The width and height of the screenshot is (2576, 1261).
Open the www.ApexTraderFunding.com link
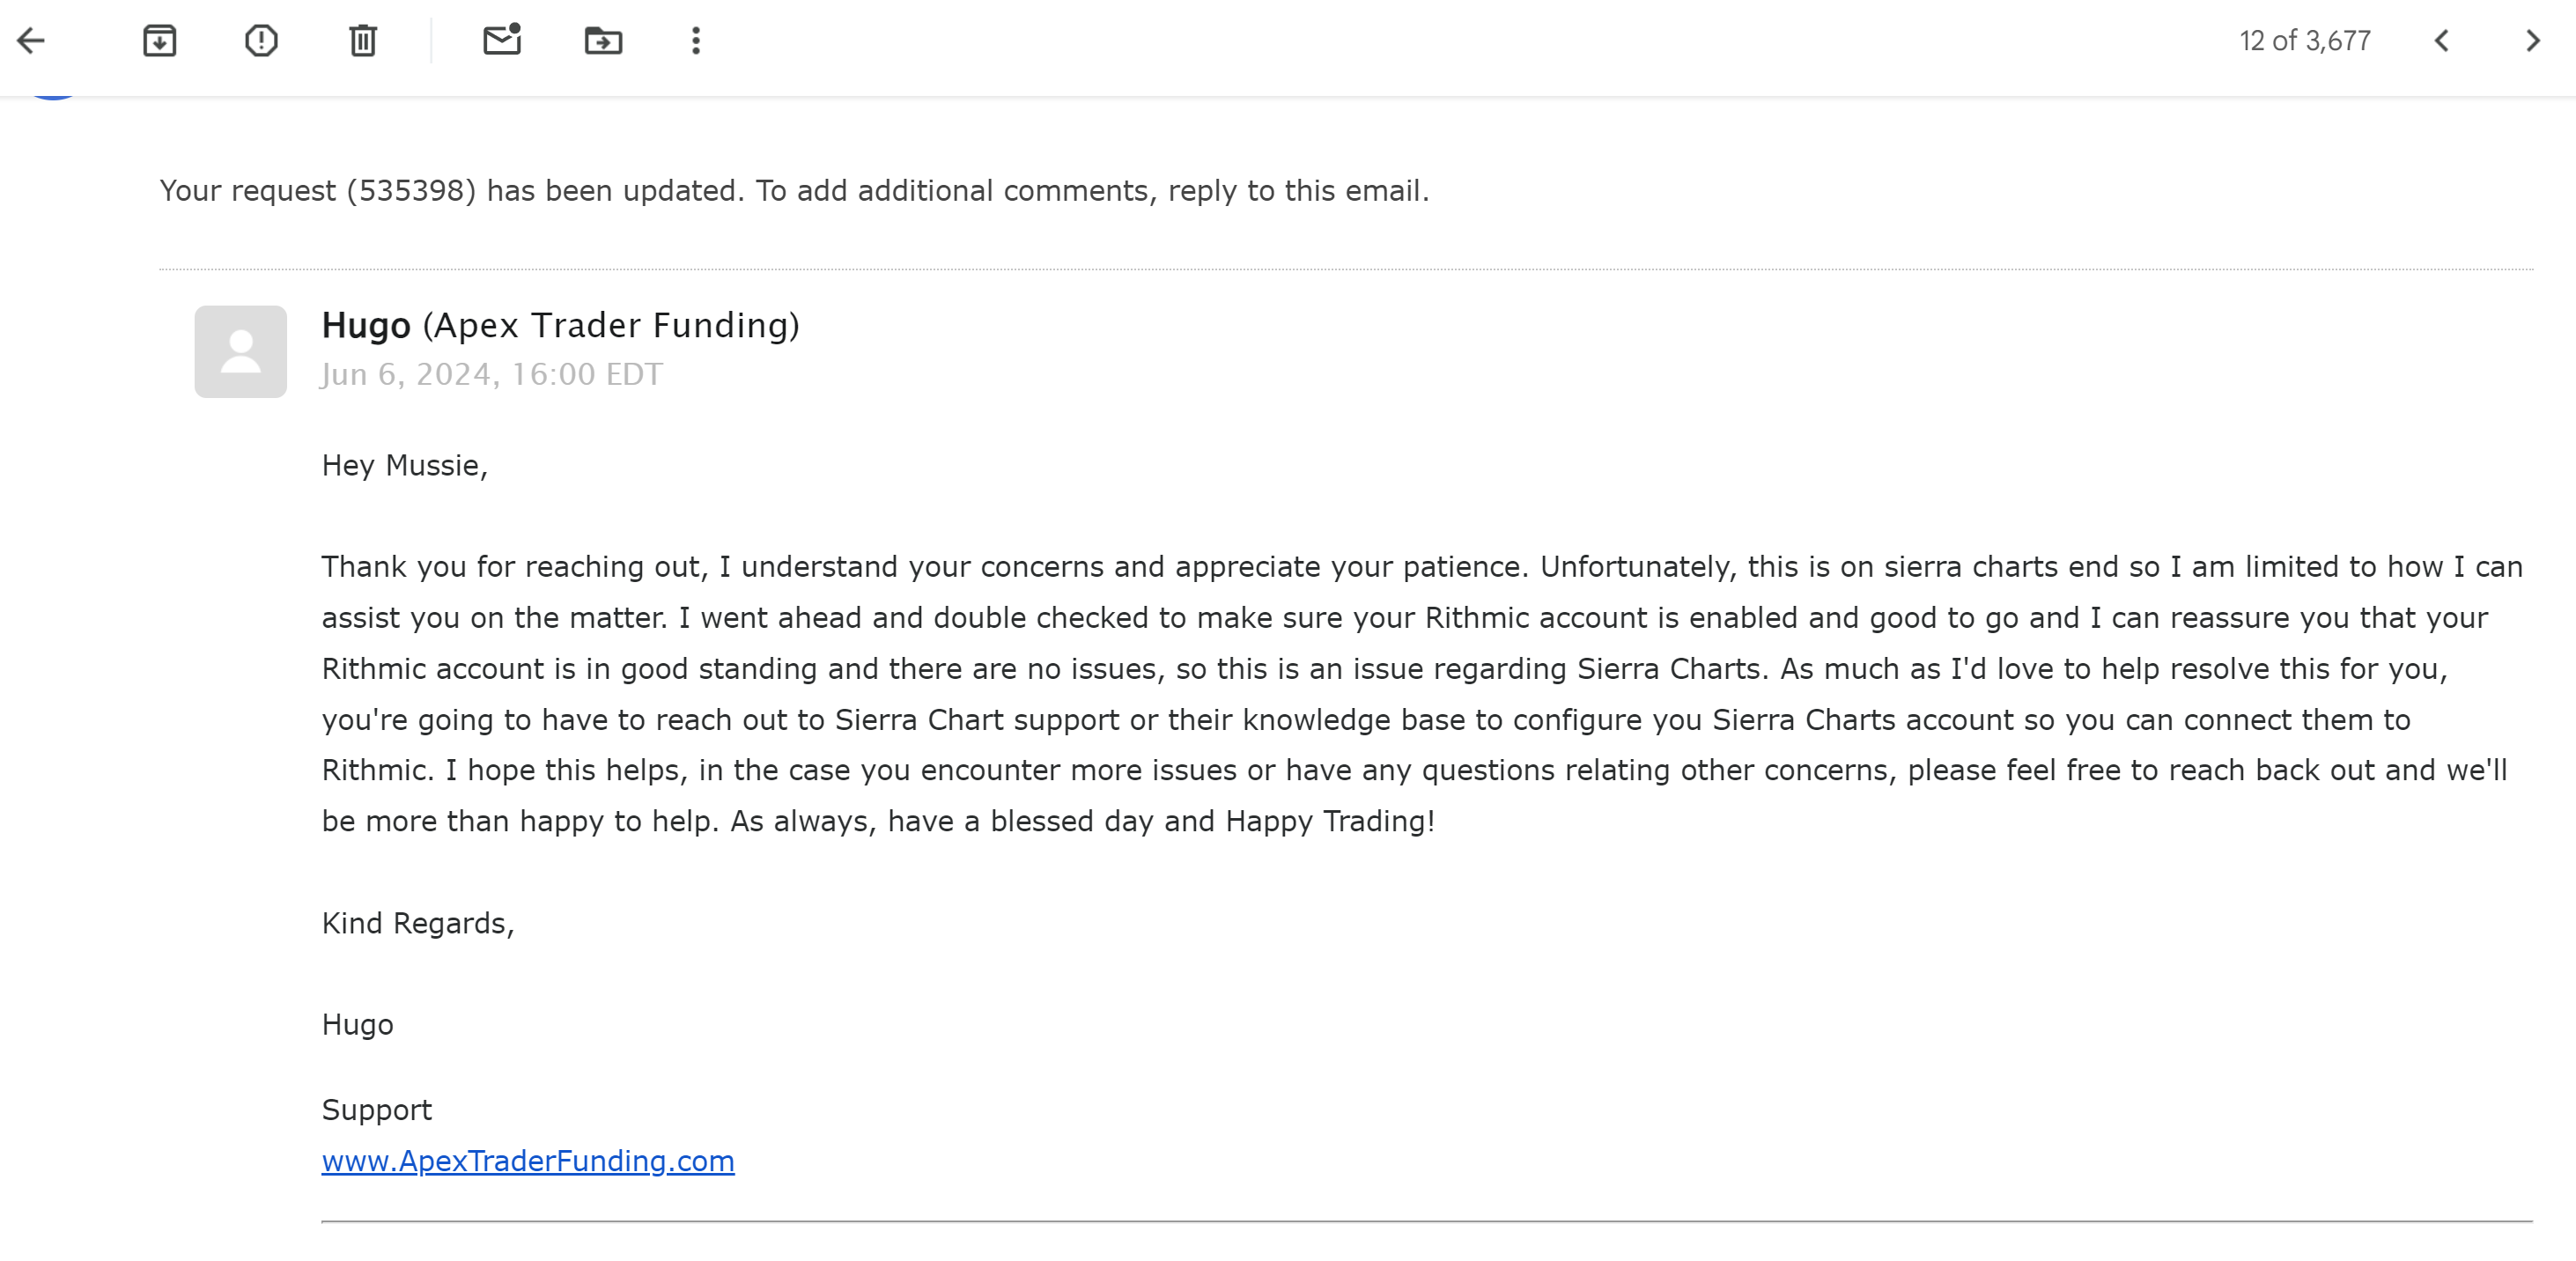click(x=527, y=1161)
